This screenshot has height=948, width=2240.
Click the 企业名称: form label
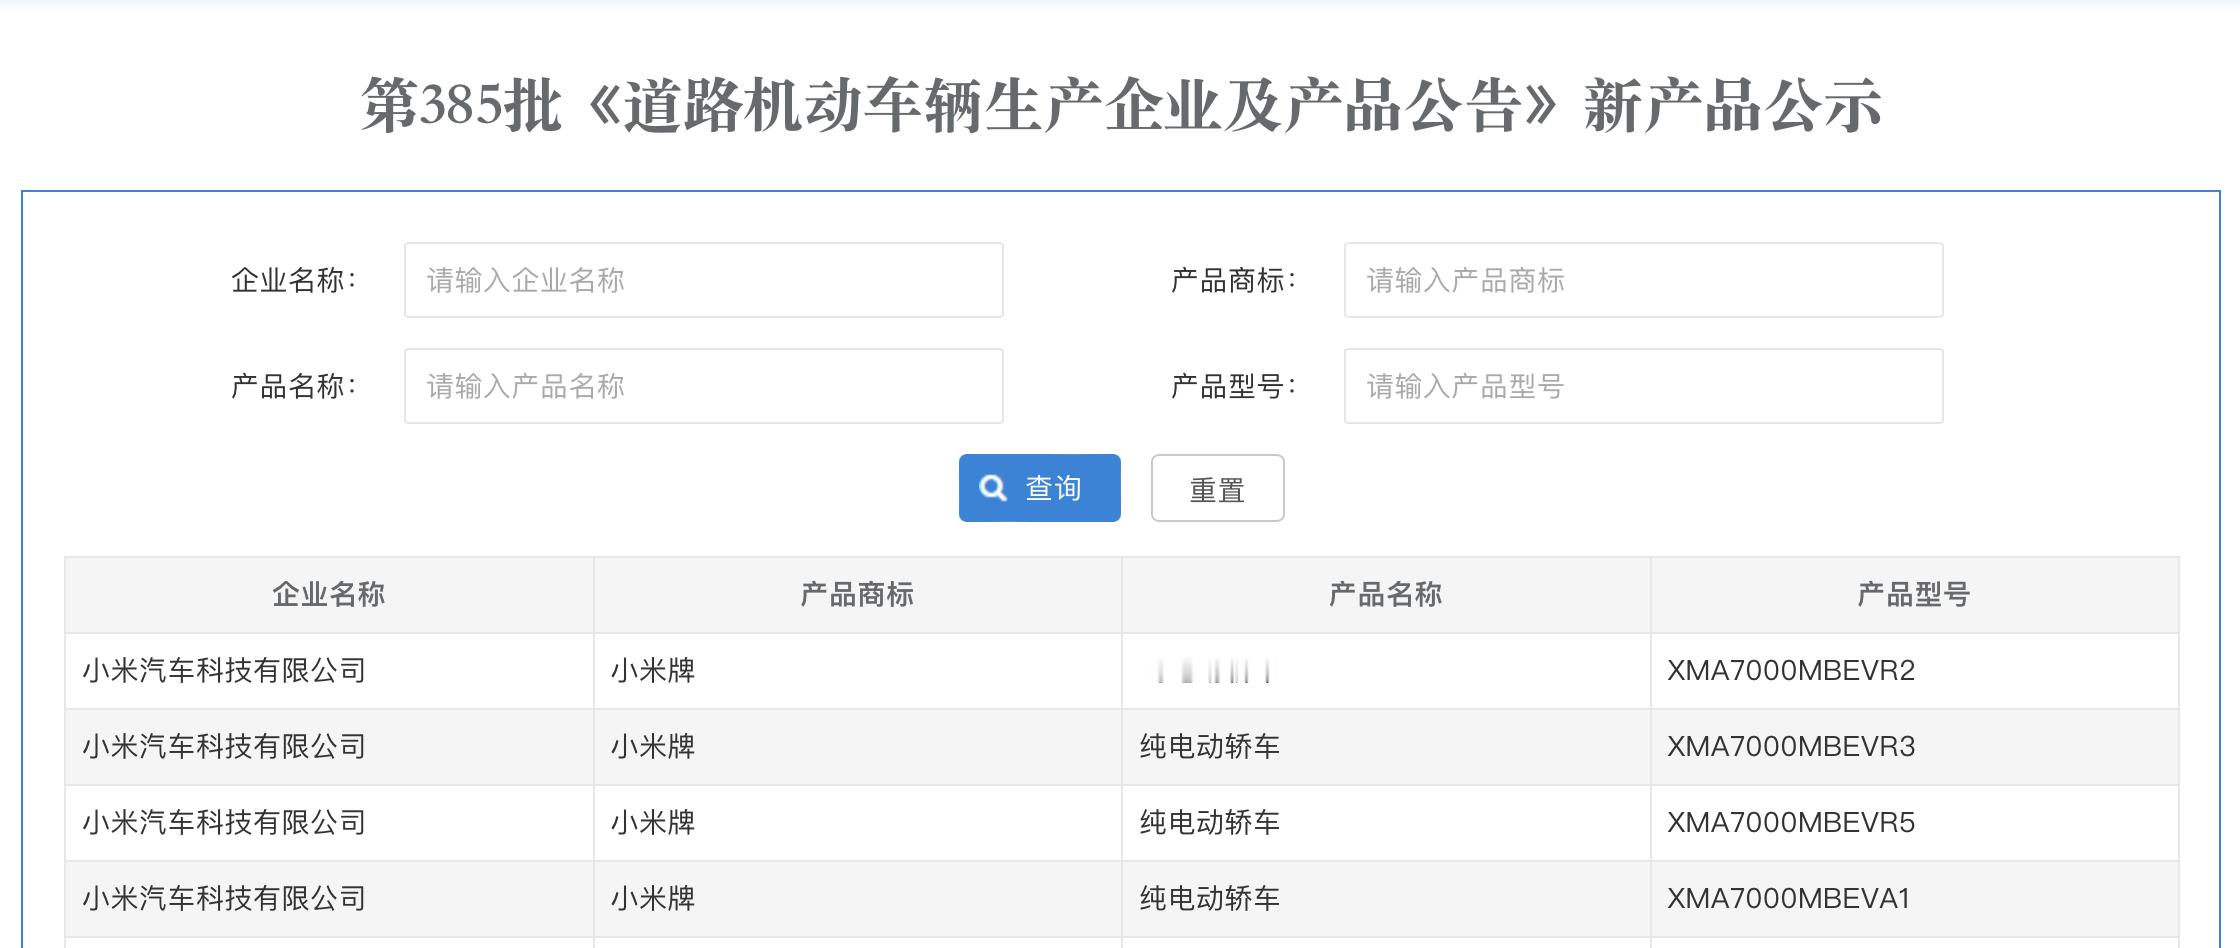tap(294, 280)
